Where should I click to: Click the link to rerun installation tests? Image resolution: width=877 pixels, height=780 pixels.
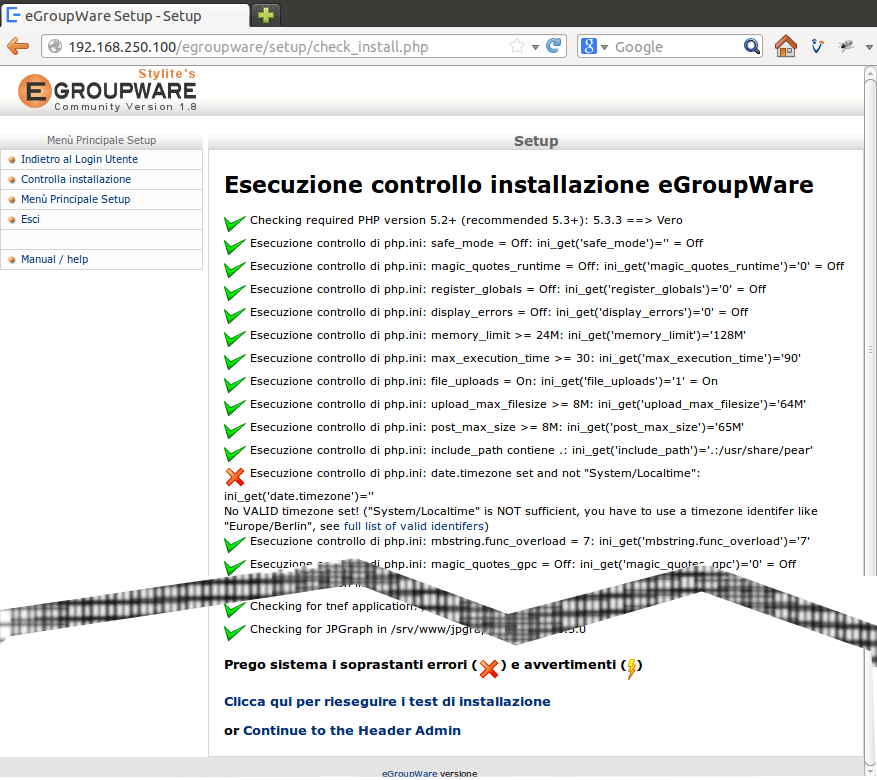[387, 702]
